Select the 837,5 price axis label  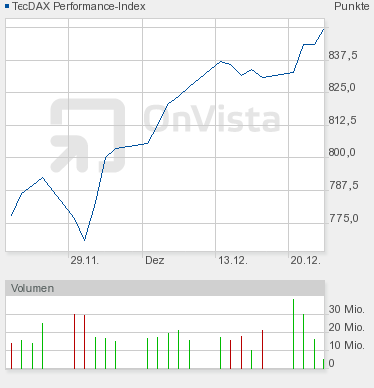tap(343, 55)
